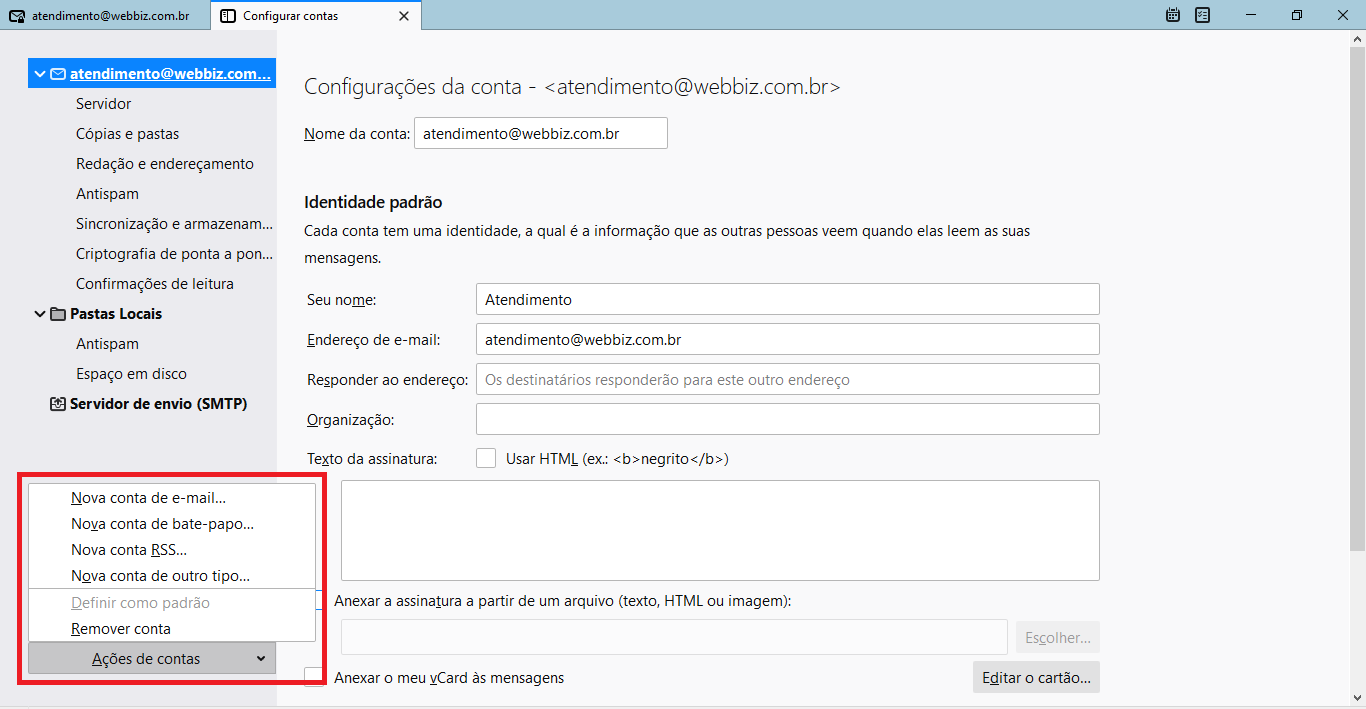1366x709 pixels.
Task: Click the Configurar contas tab icon
Action: coord(228,16)
